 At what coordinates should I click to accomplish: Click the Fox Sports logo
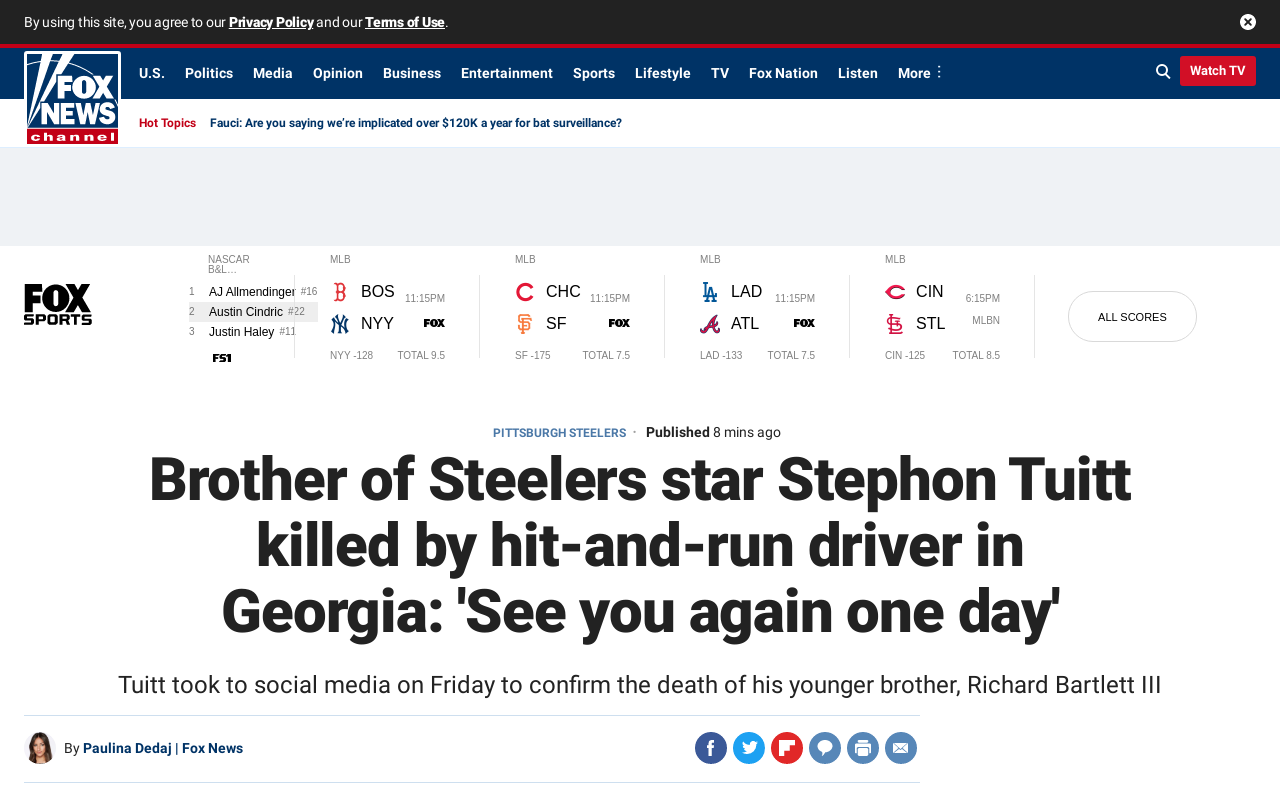point(58,305)
